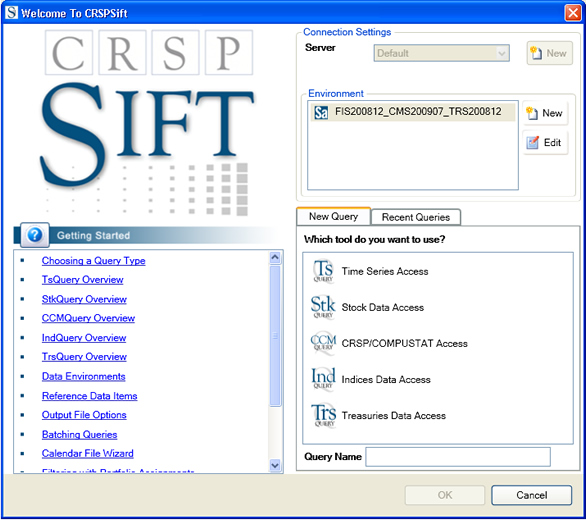Choose Treasuries Data Access tool

(394, 415)
